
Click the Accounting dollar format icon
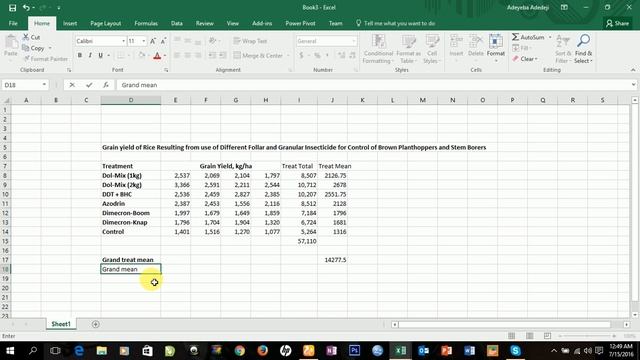[302, 55]
